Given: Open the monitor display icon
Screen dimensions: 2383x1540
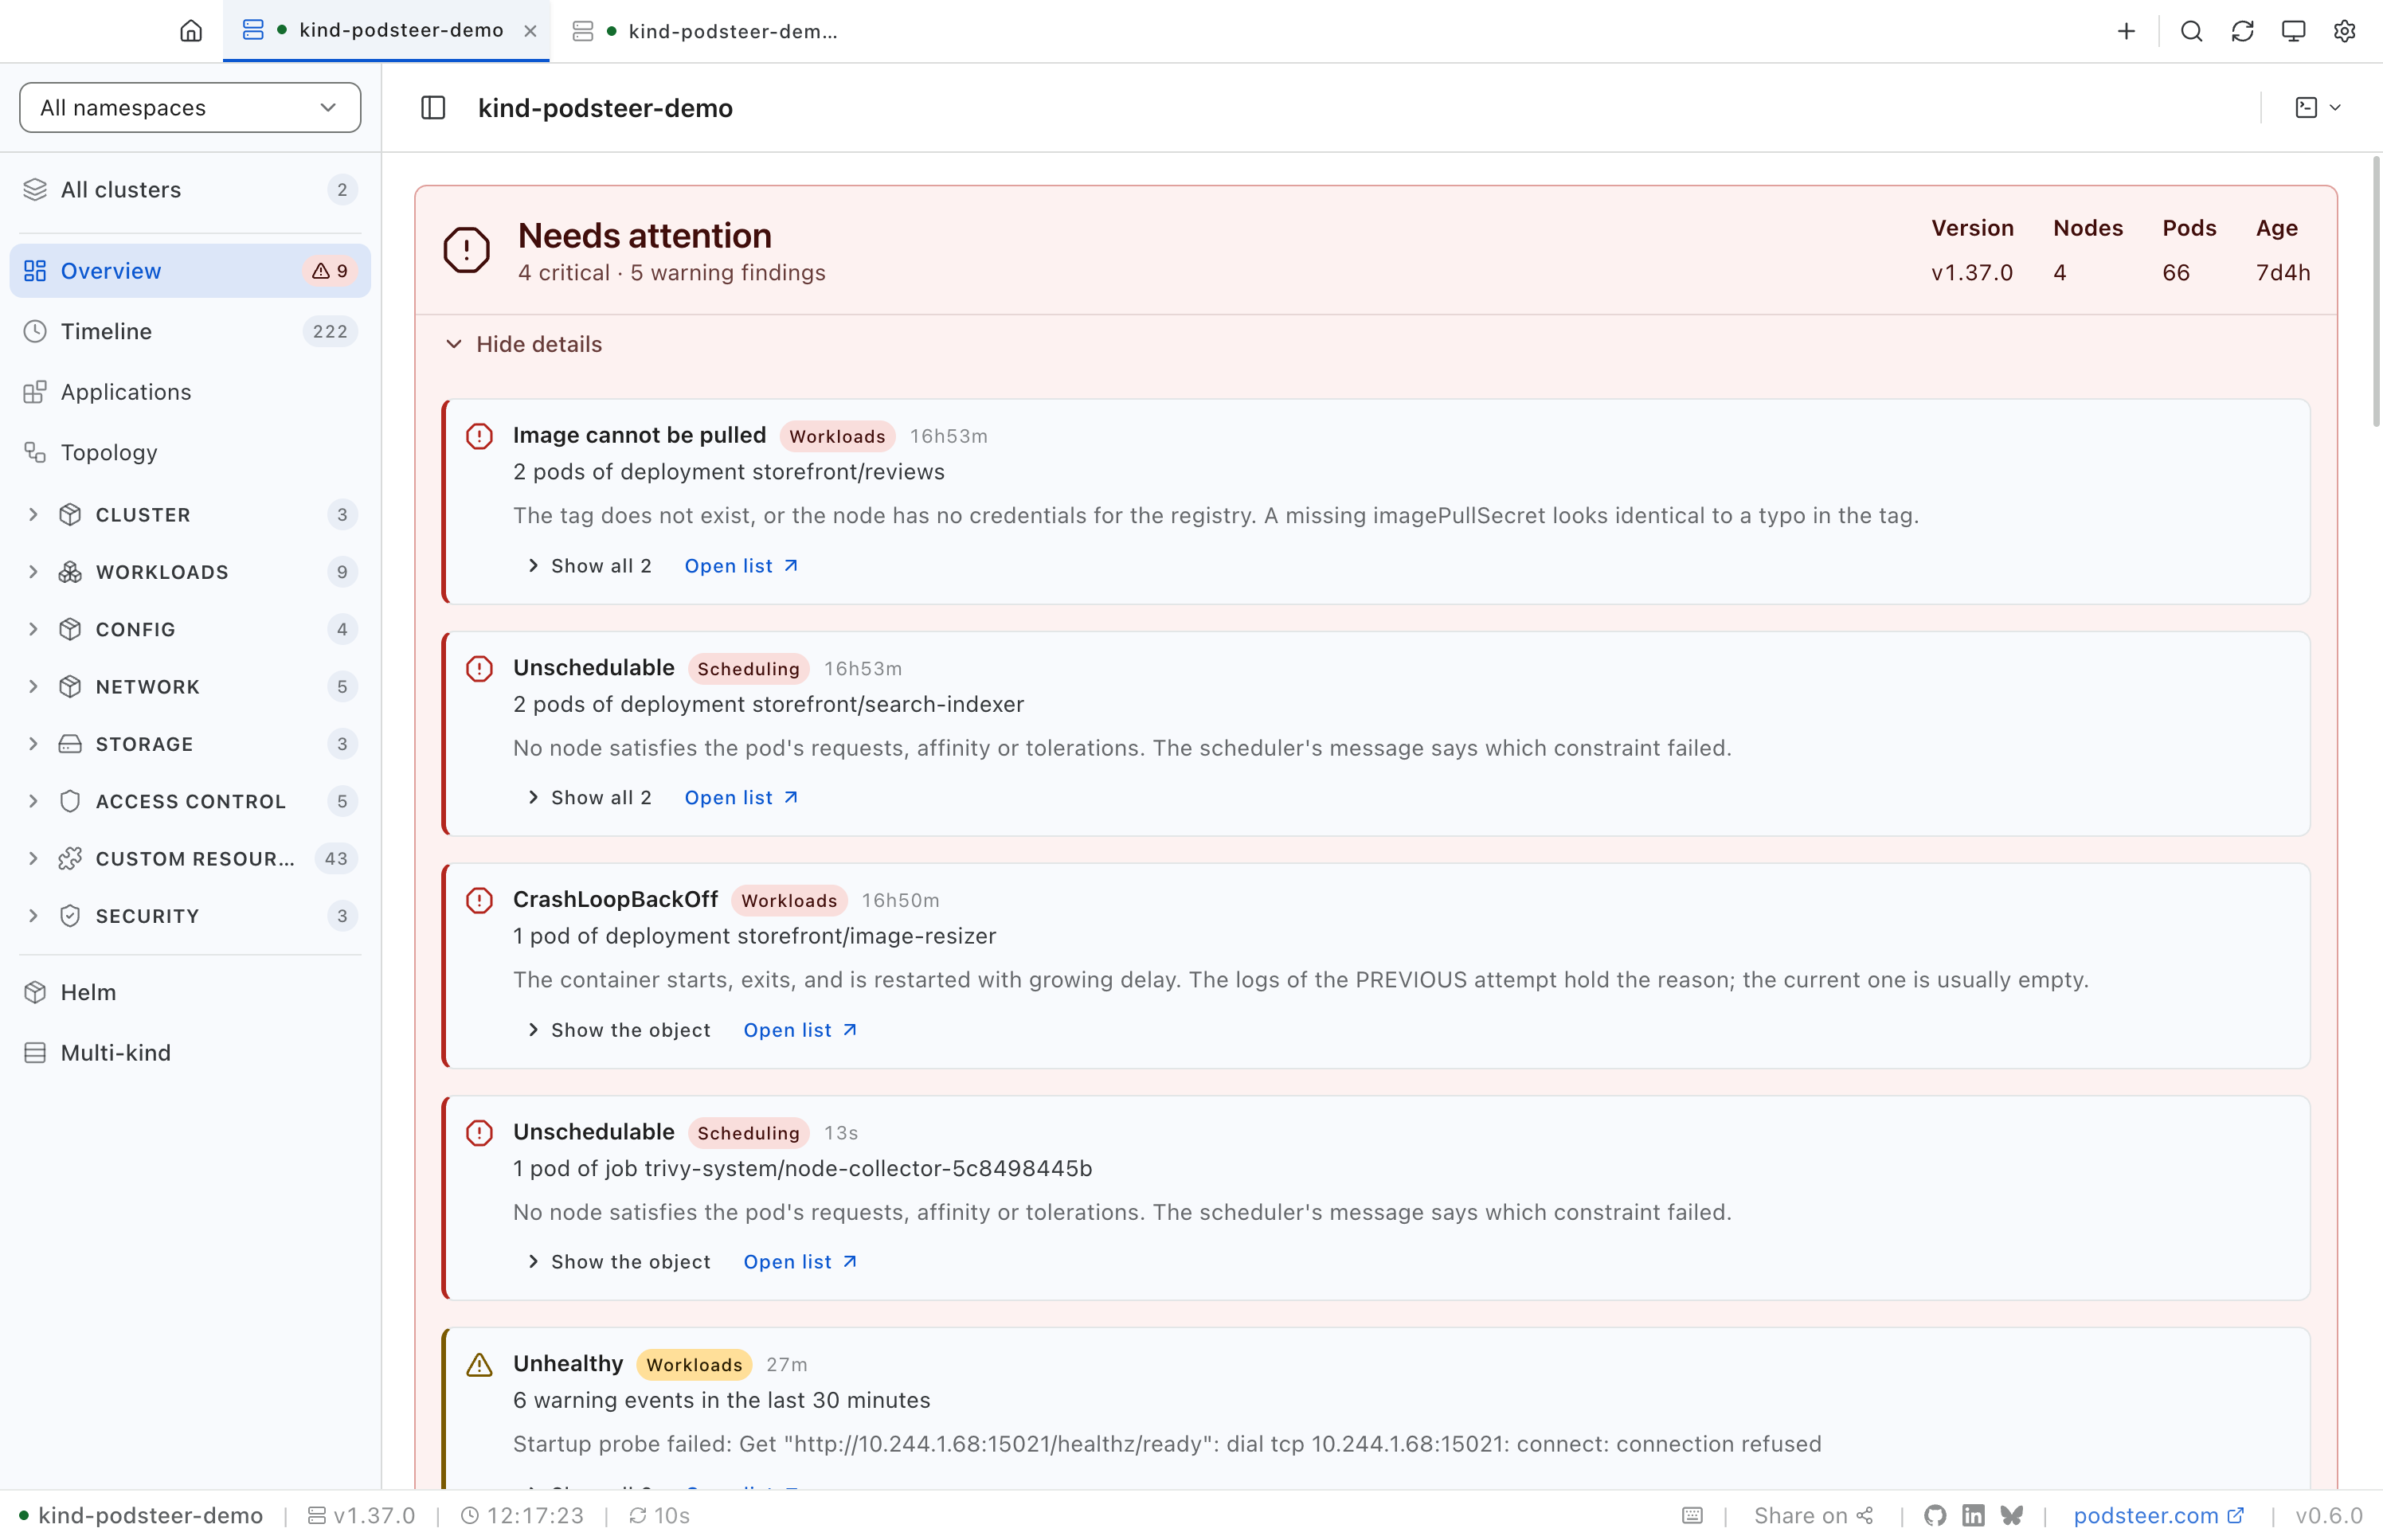Looking at the screenshot, I should point(2293,31).
